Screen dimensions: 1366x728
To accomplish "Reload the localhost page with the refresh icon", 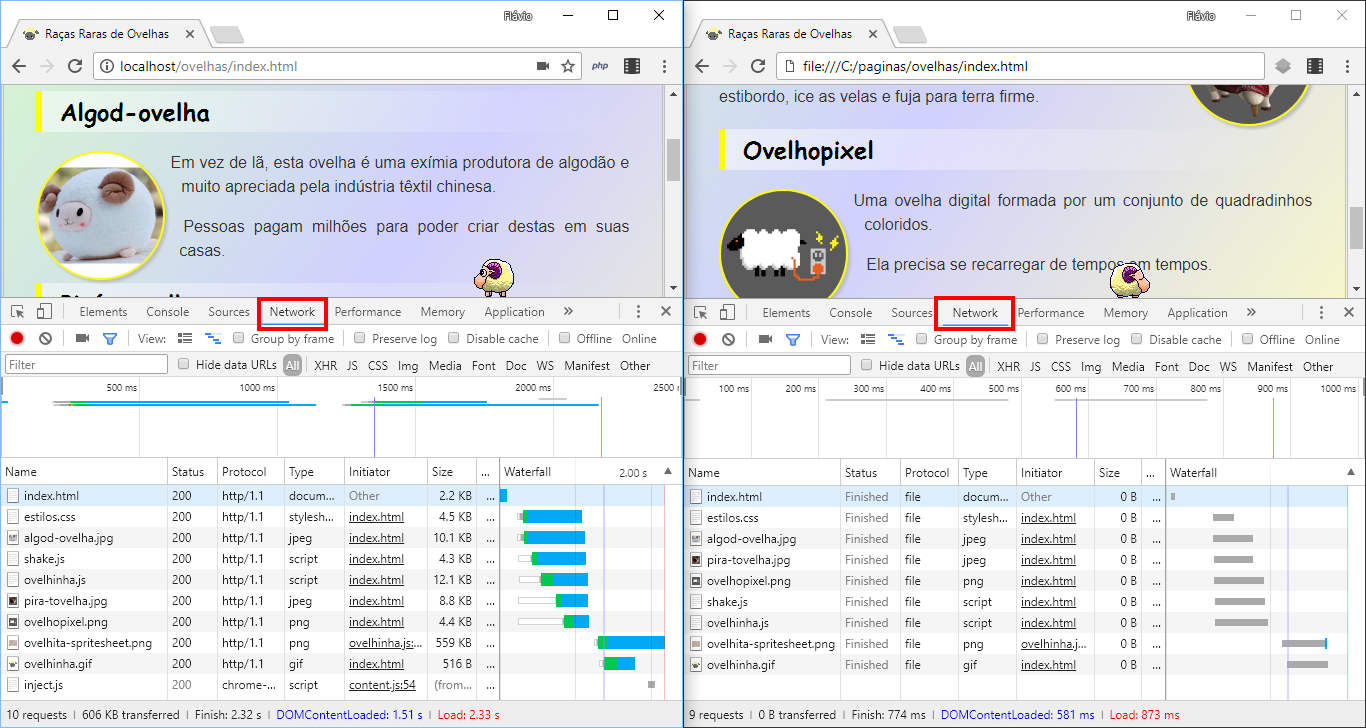I will point(74,66).
